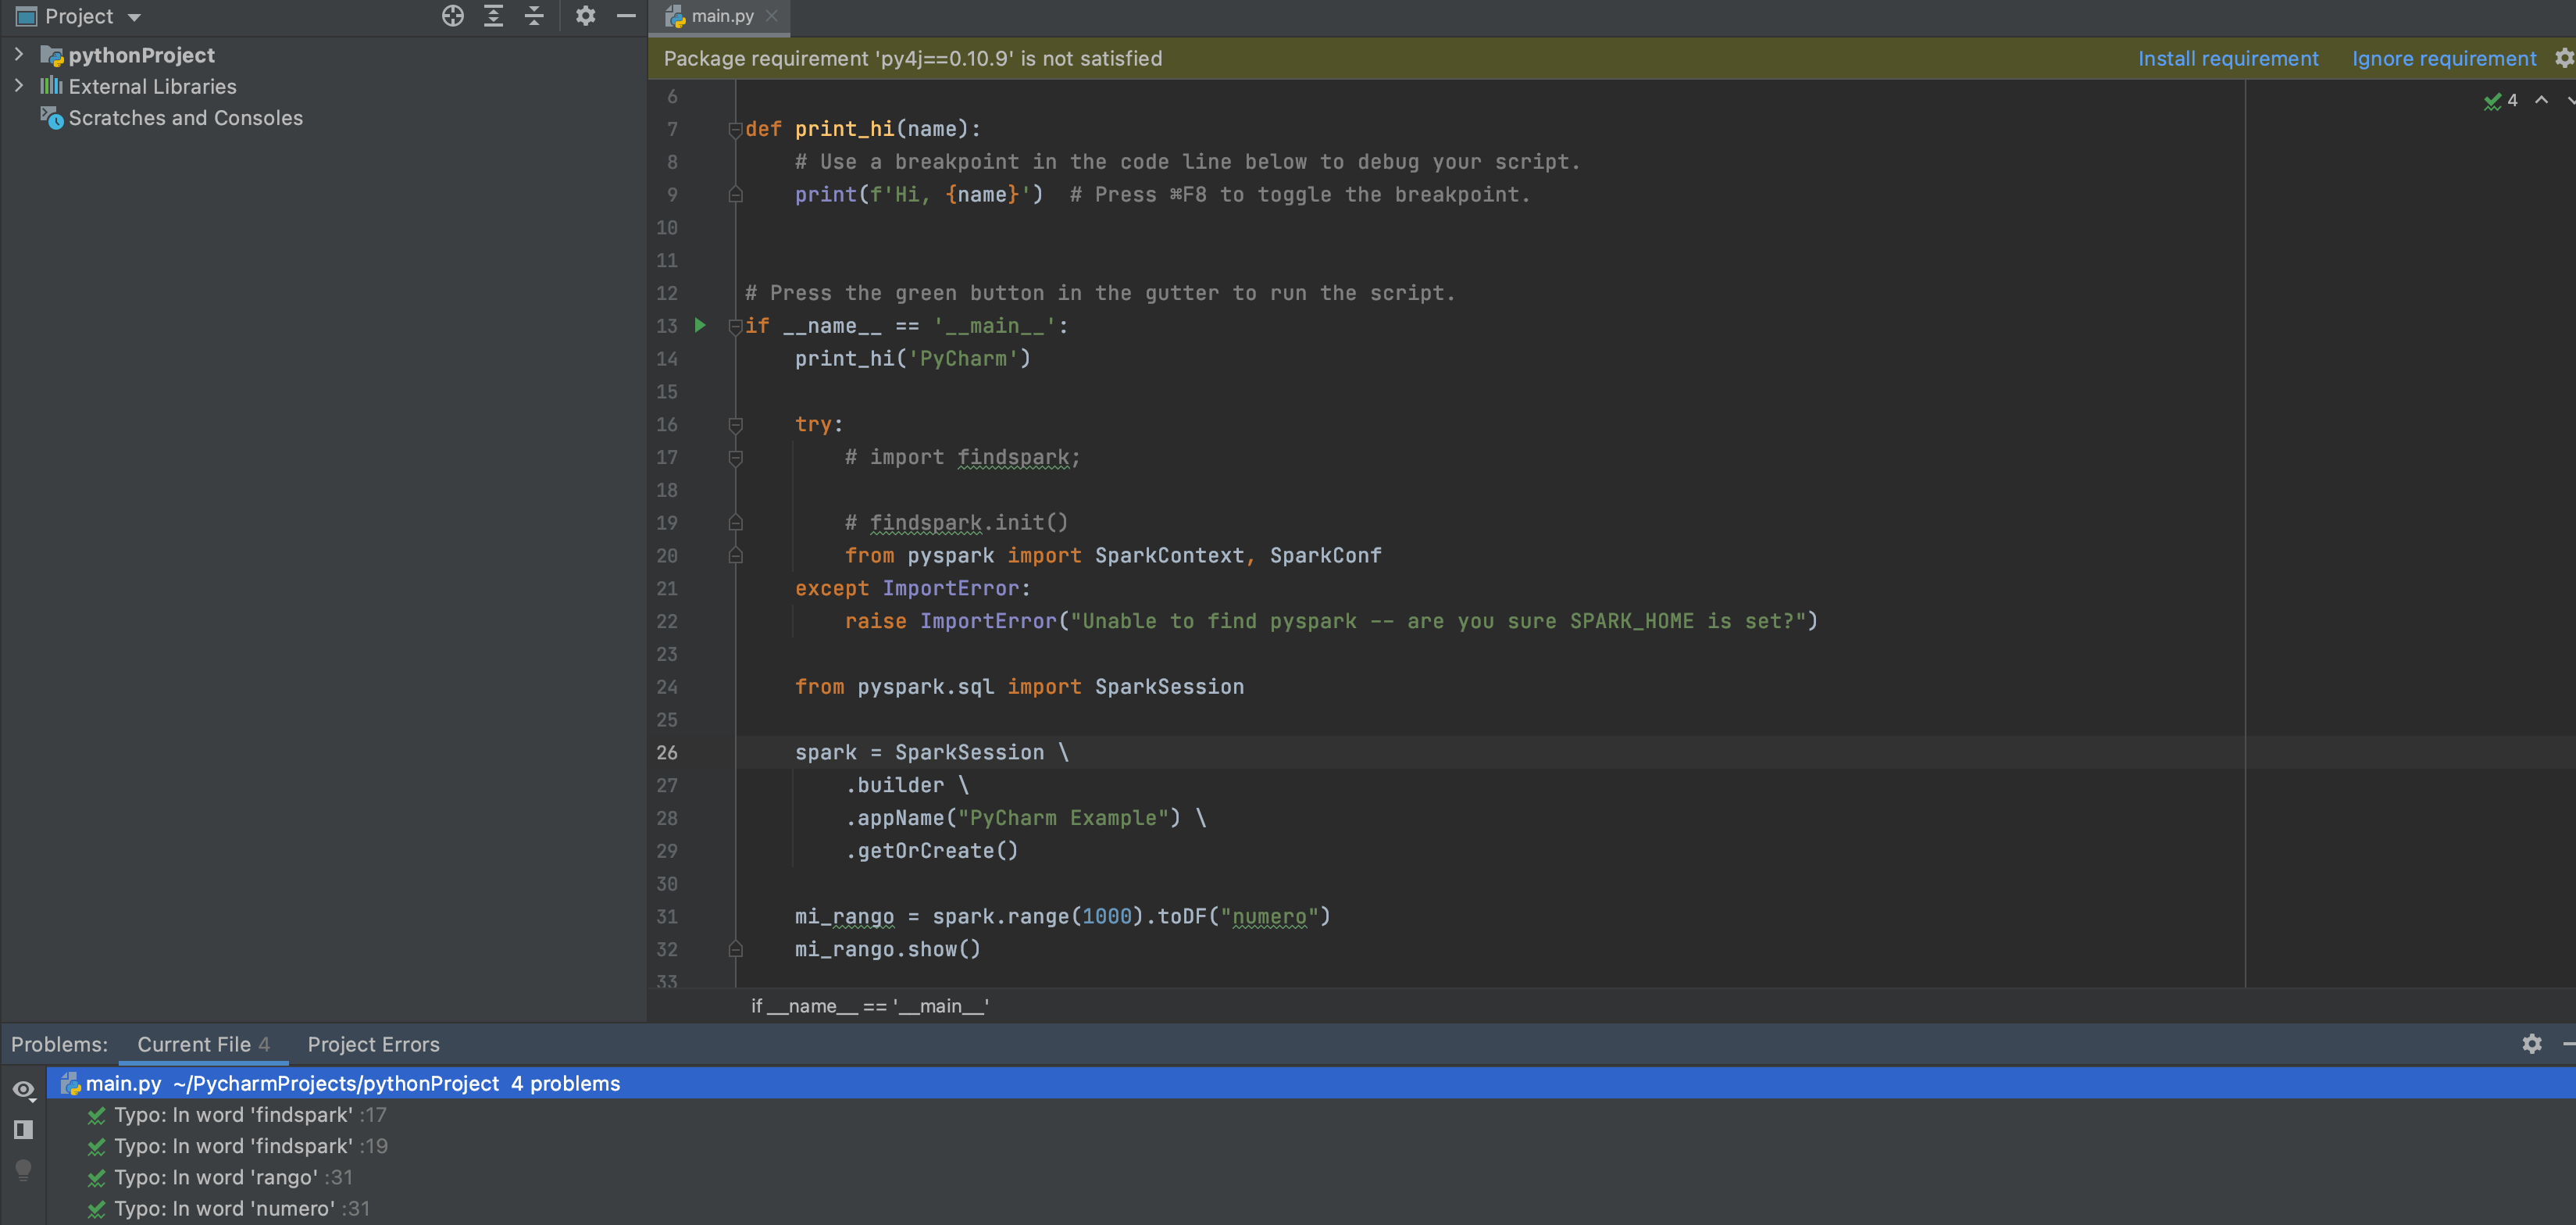Click the quick-fix light bulb icon
The image size is (2576, 1225).
pyautogui.click(x=24, y=1169)
